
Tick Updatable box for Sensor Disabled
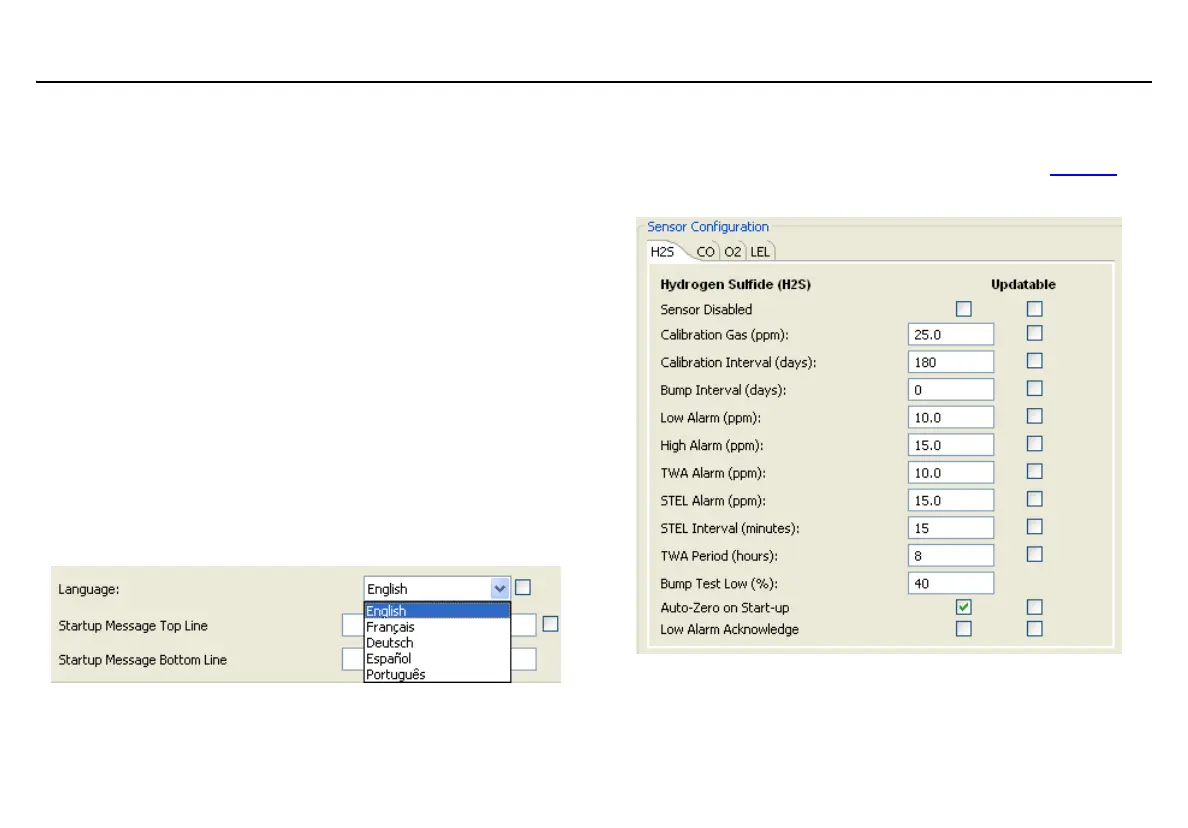tap(1034, 308)
